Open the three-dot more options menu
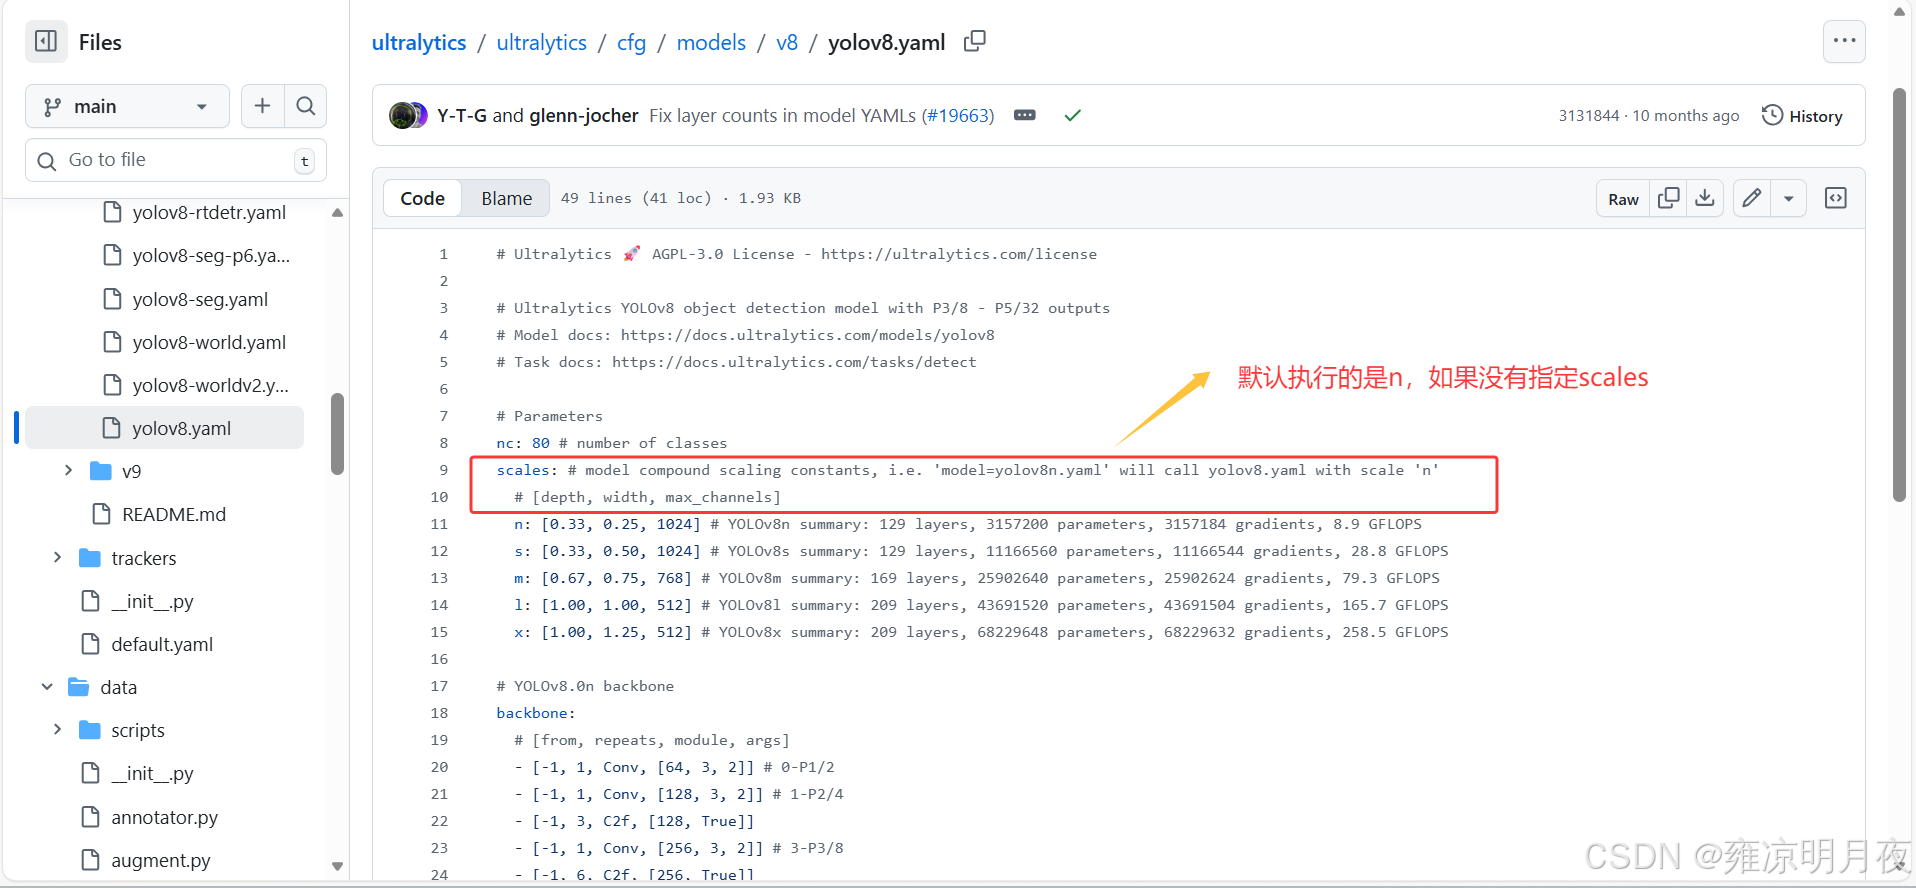Screen dimensions: 1916x888 pos(1844,41)
